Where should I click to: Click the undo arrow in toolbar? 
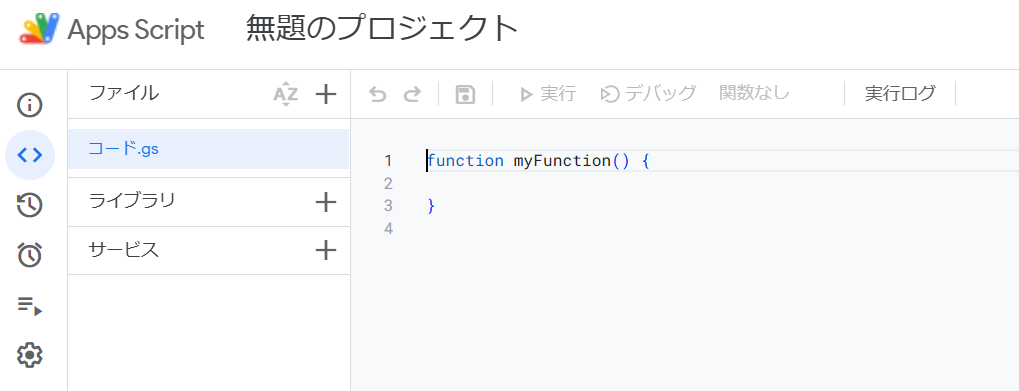(378, 95)
